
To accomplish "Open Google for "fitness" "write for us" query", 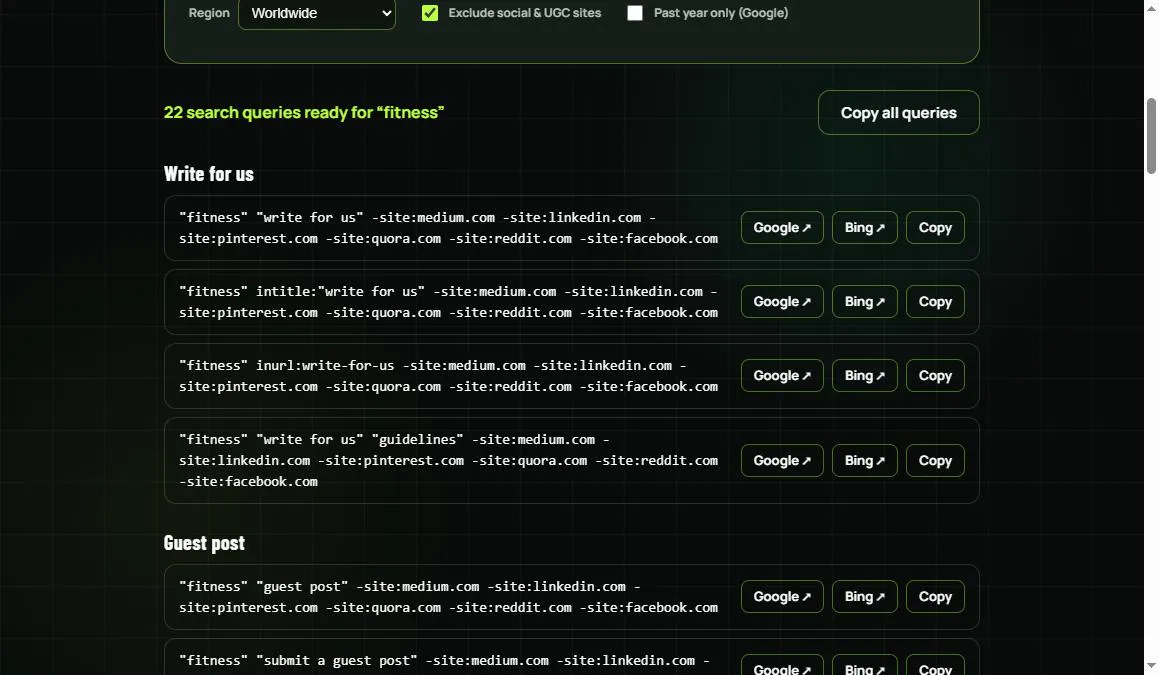I will pyautogui.click(x=782, y=228).
